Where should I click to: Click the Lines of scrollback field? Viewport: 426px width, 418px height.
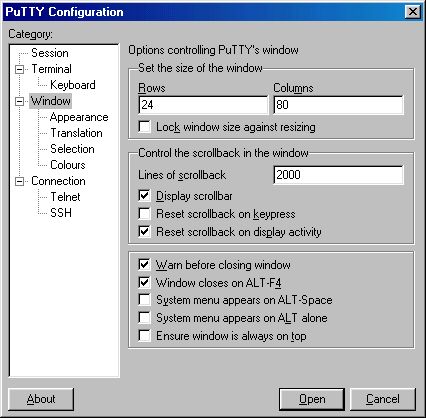click(x=338, y=175)
